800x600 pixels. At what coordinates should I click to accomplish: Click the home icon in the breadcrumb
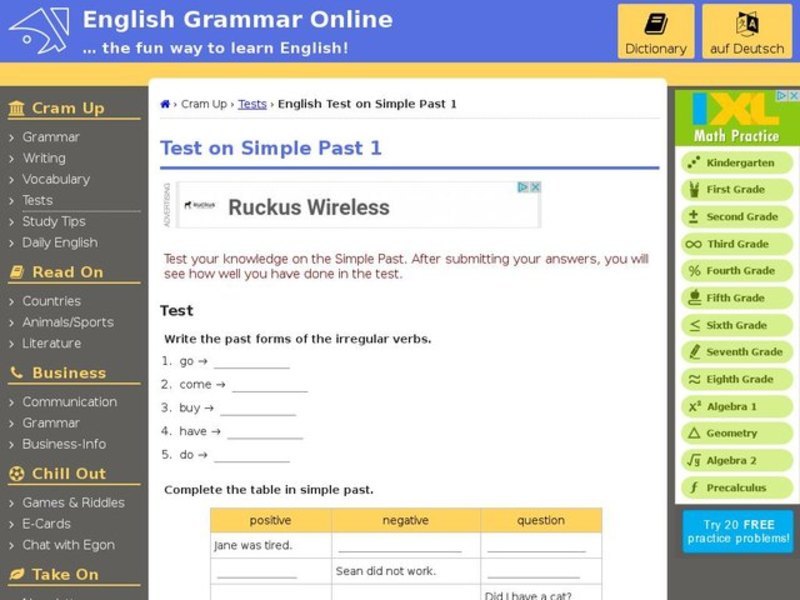pos(164,103)
